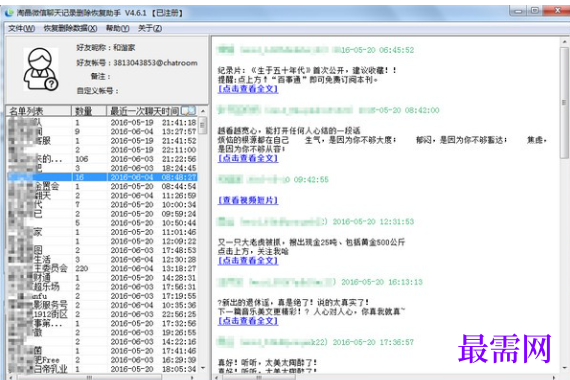Maximize the application window

[x=534, y=11]
